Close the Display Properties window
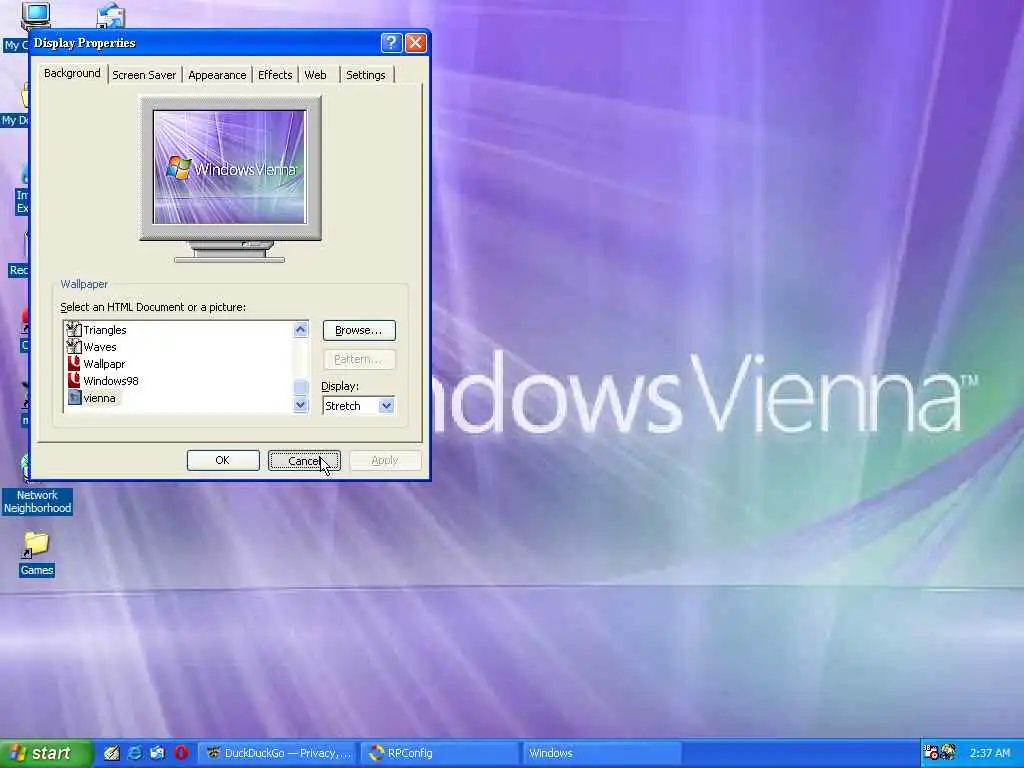1024x768 pixels. click(x=415, y=43)
